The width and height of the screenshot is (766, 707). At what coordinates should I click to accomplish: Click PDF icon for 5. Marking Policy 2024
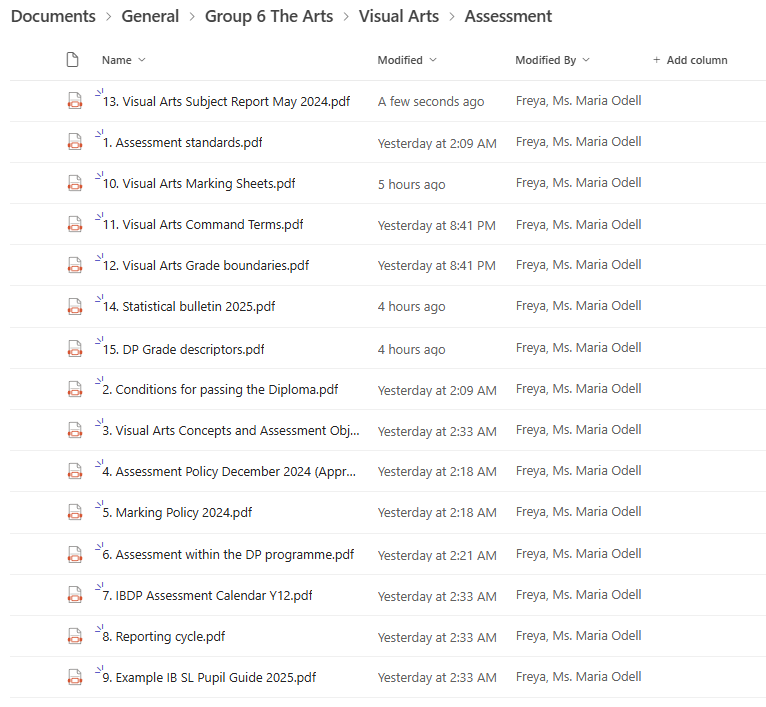[75, 513]
